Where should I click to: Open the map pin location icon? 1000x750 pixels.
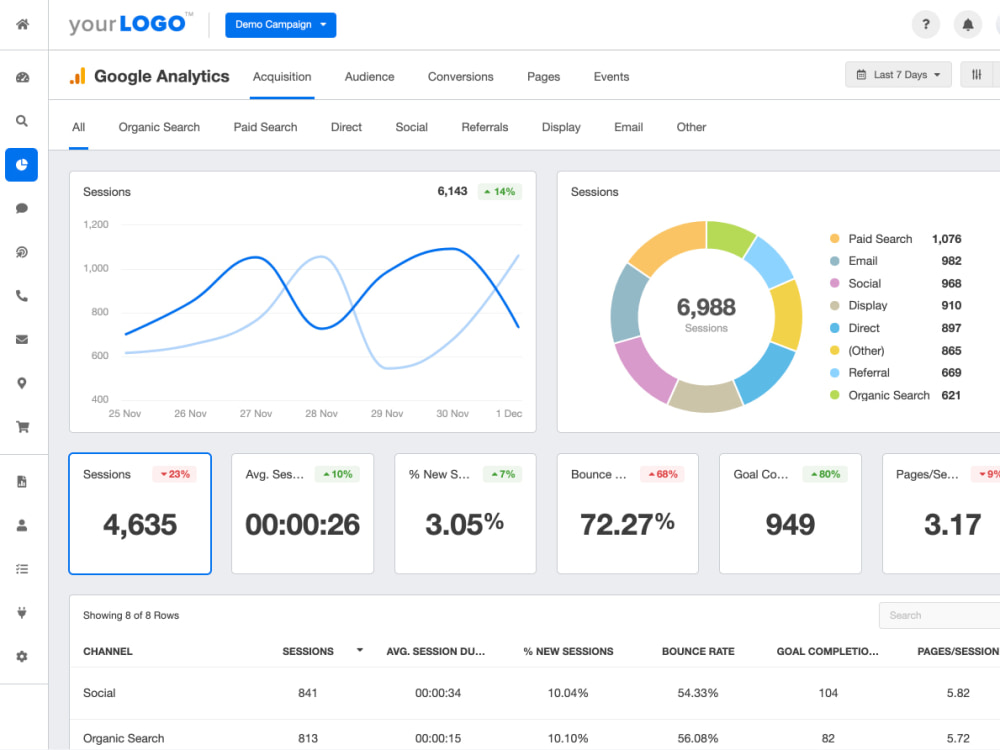[x=22, y=383]
